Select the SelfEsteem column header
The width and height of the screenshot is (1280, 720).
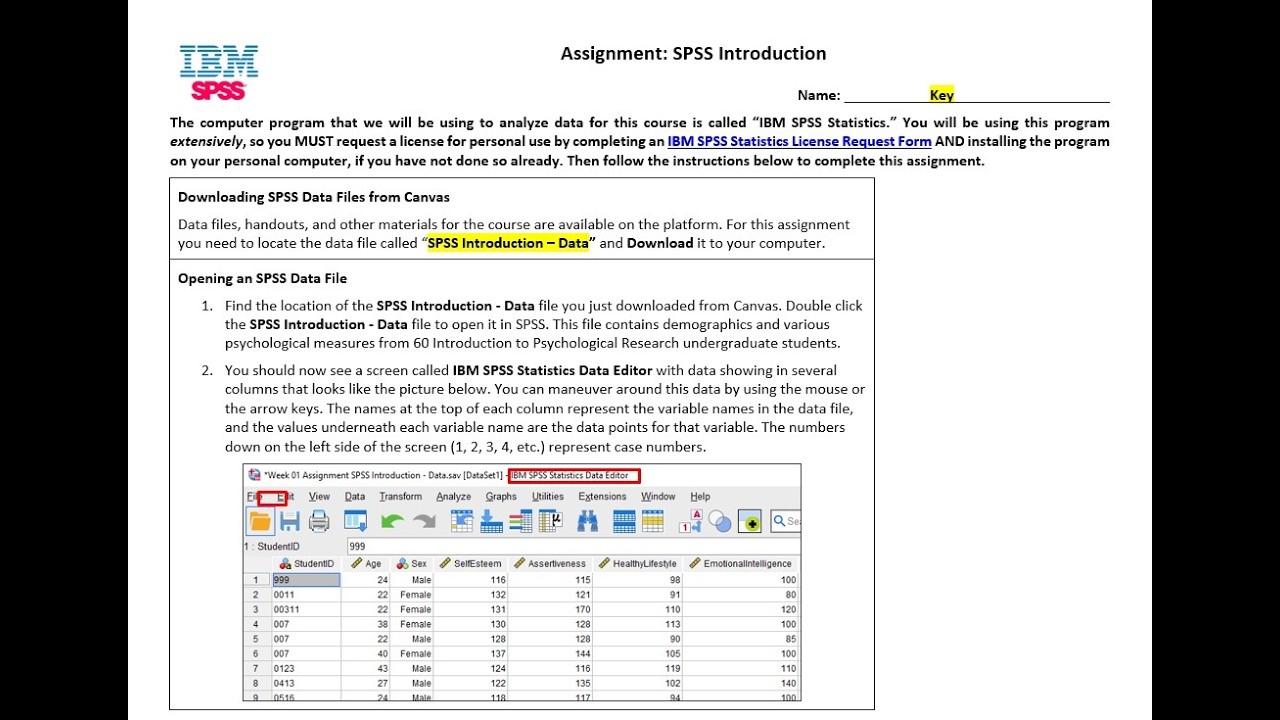tap(471, 564)
